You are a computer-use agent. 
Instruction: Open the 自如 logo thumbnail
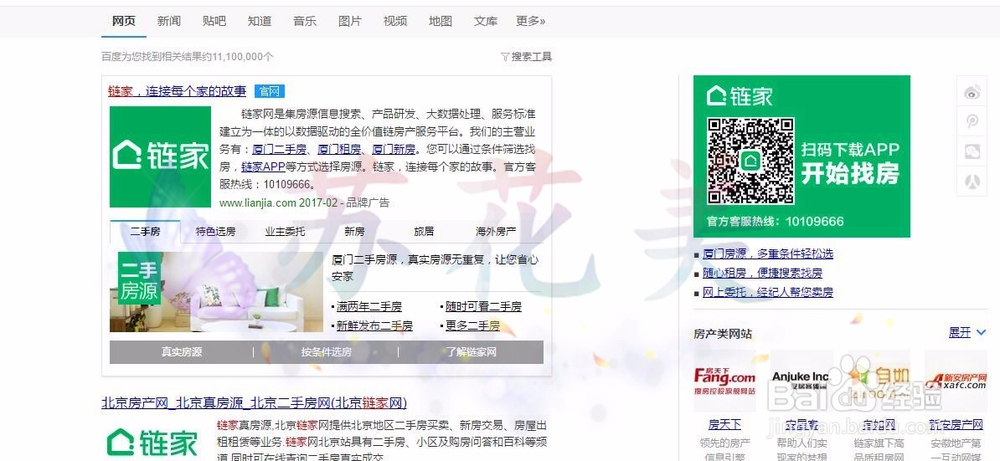click(x=878, y=380)
